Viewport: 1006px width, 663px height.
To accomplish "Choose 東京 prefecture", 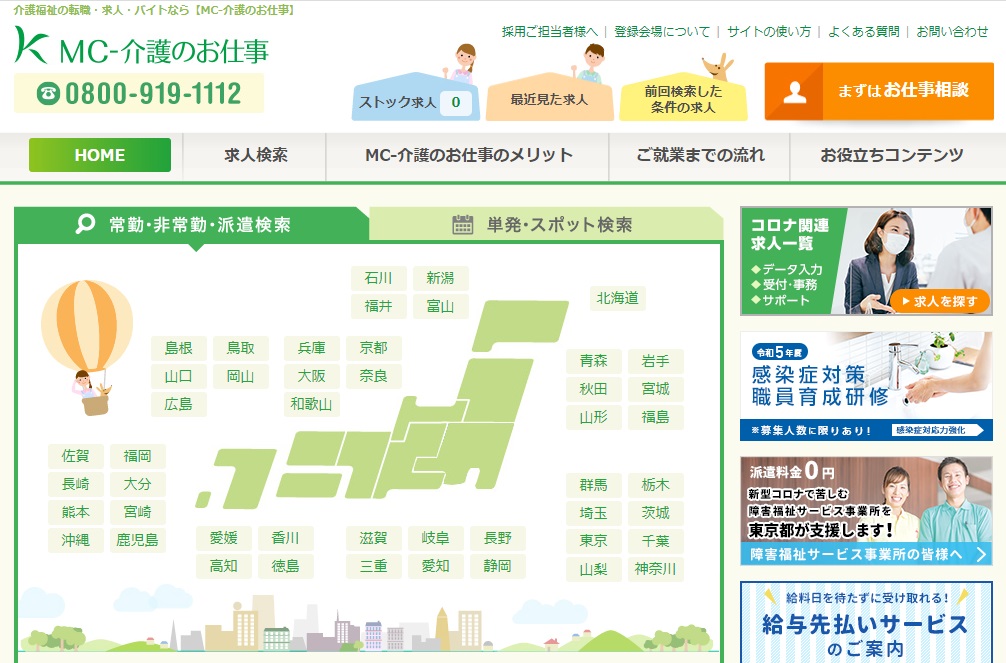I will tap(594, 541).
